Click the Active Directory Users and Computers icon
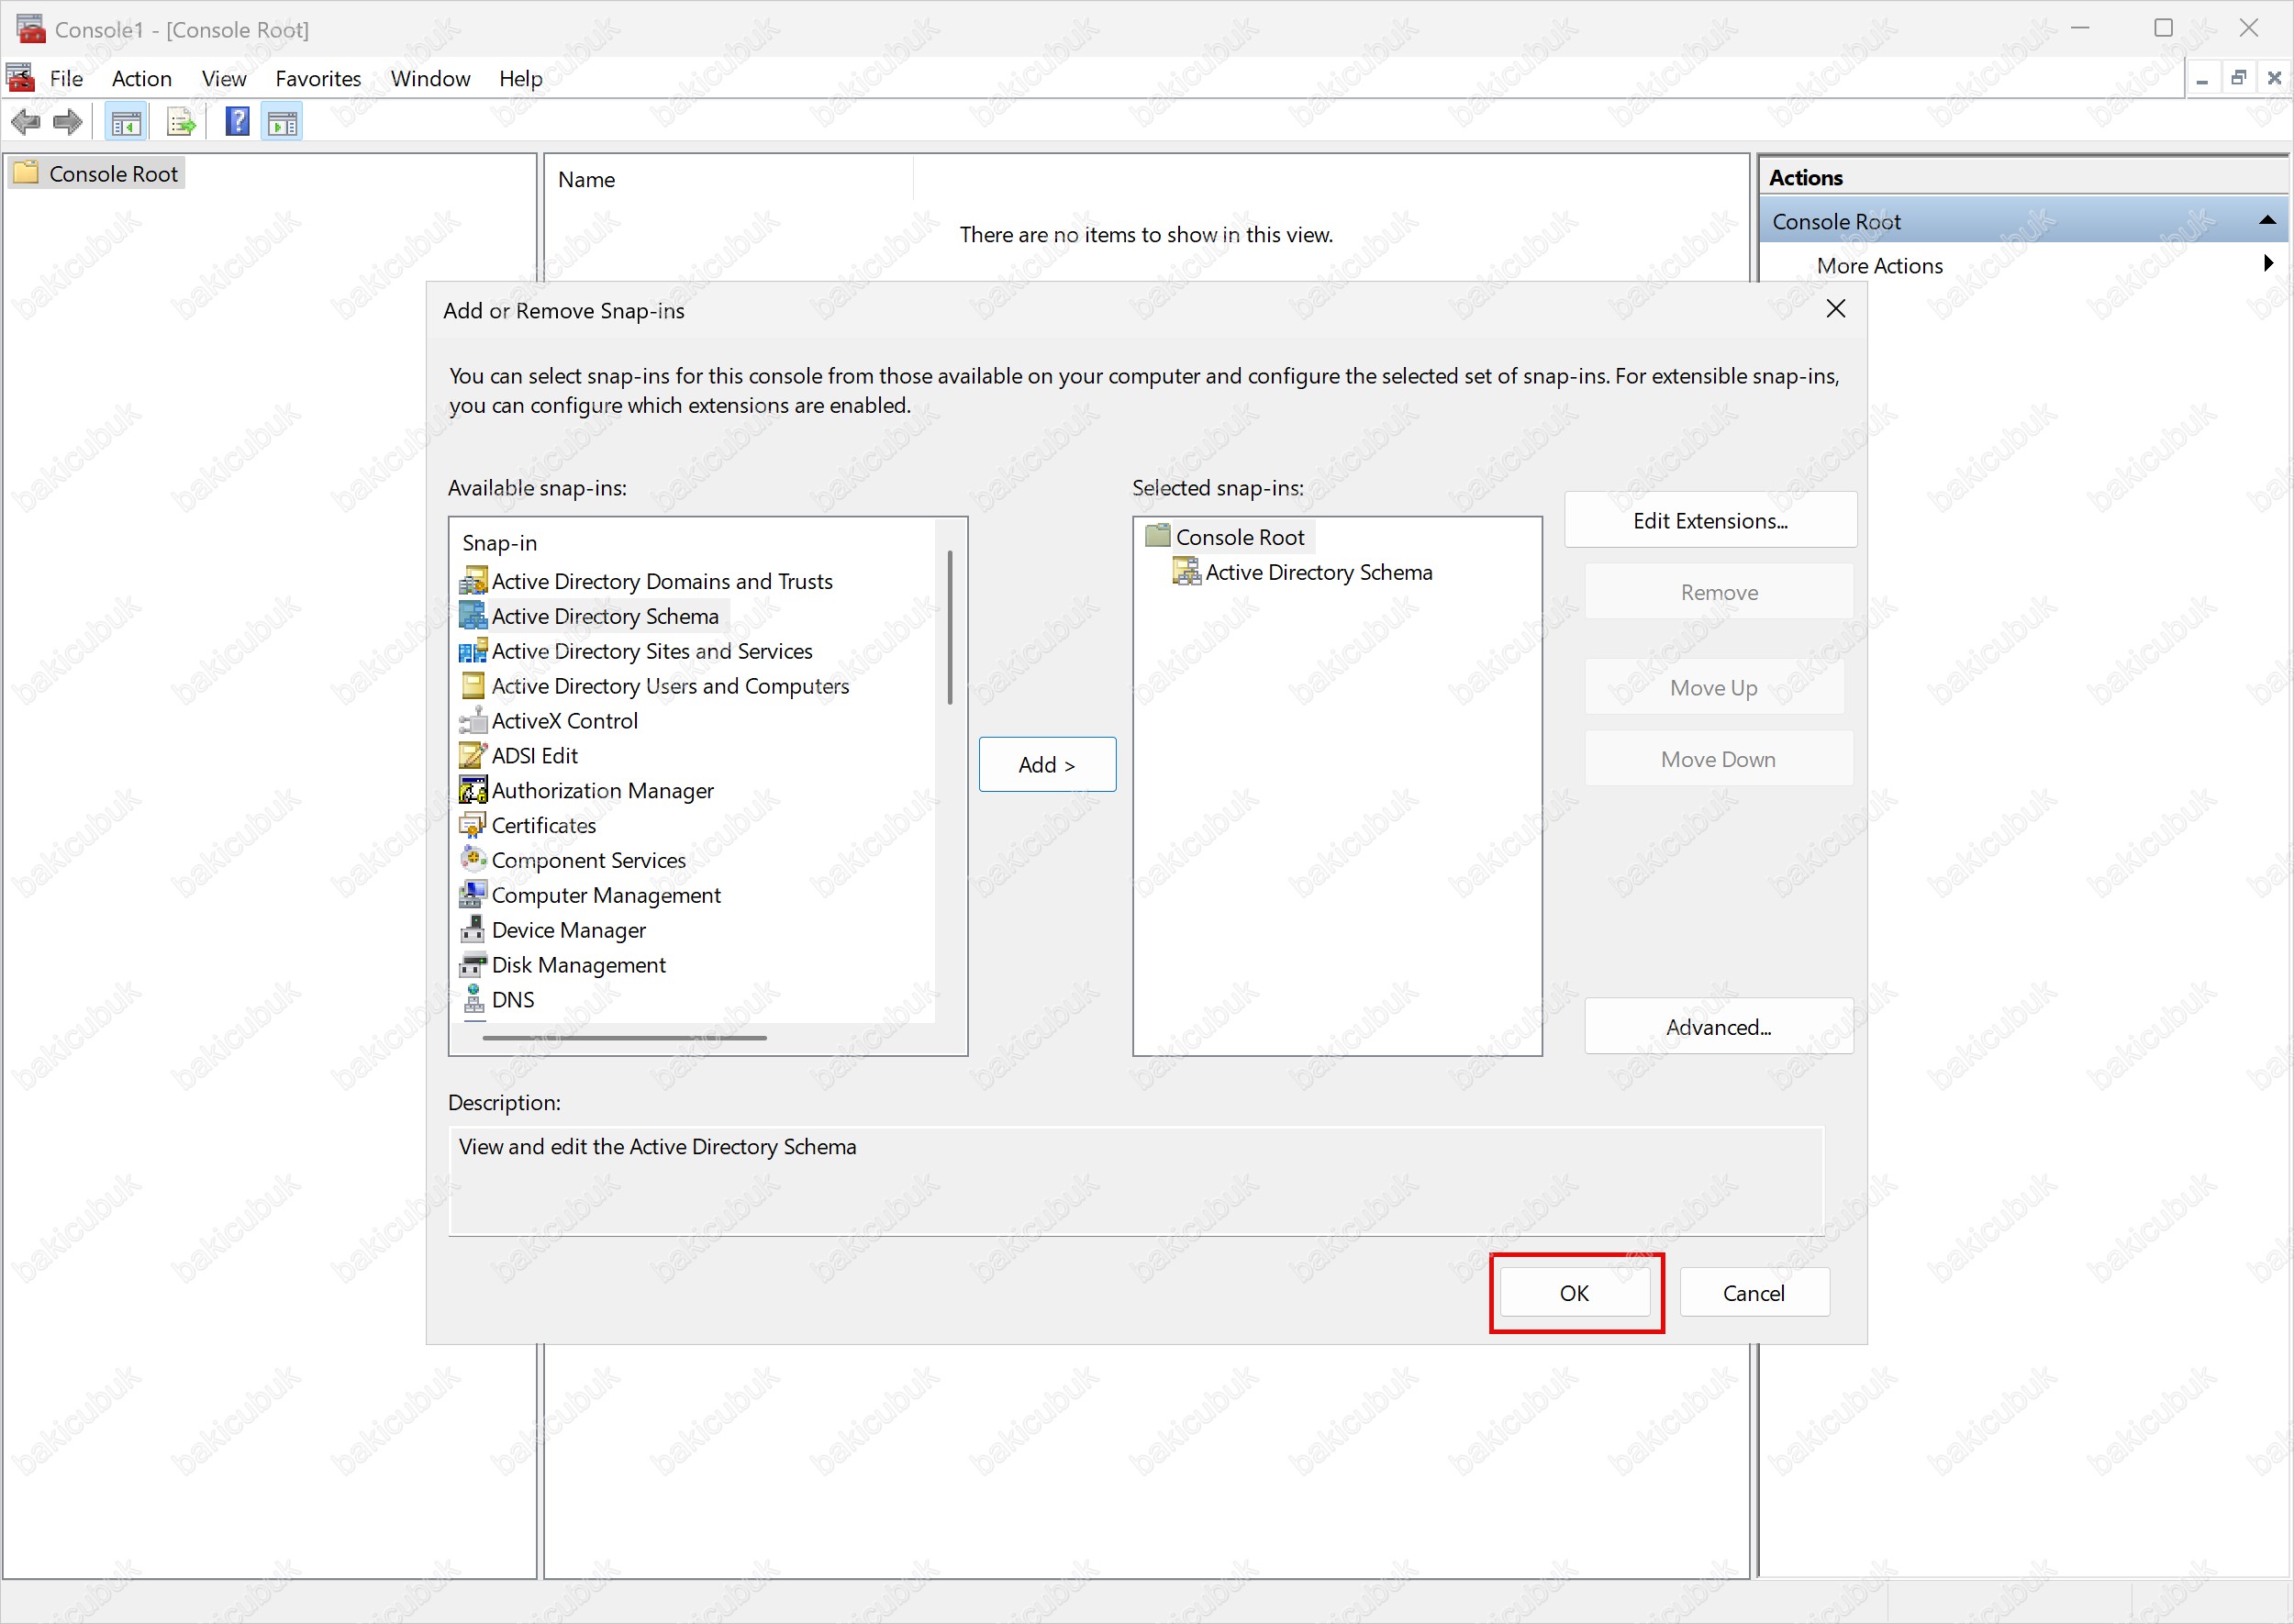This screenshot has height=1624, width=2294. pos(473,686)
